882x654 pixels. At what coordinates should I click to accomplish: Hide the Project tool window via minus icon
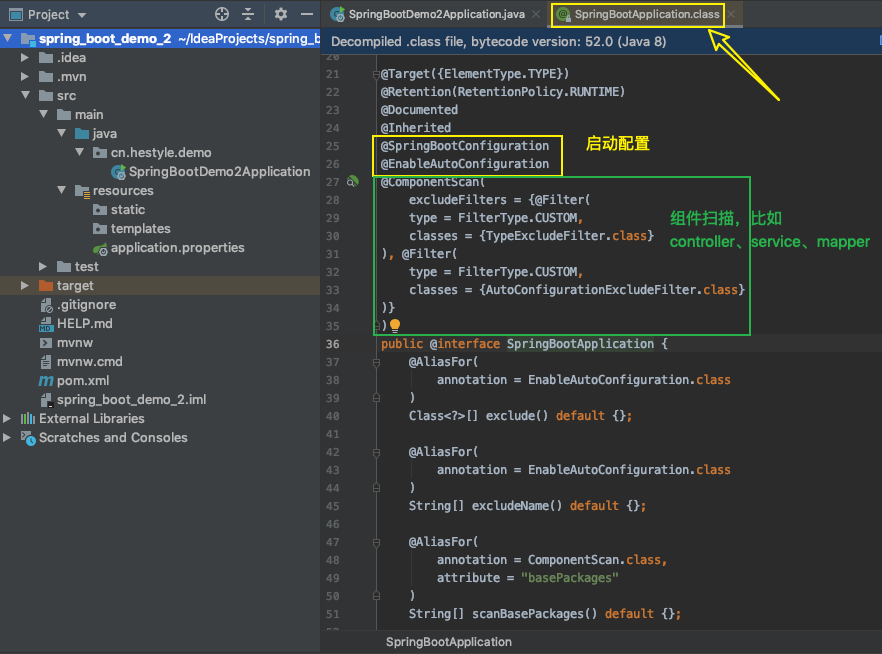pyautogui.click(x=306, y=15)
